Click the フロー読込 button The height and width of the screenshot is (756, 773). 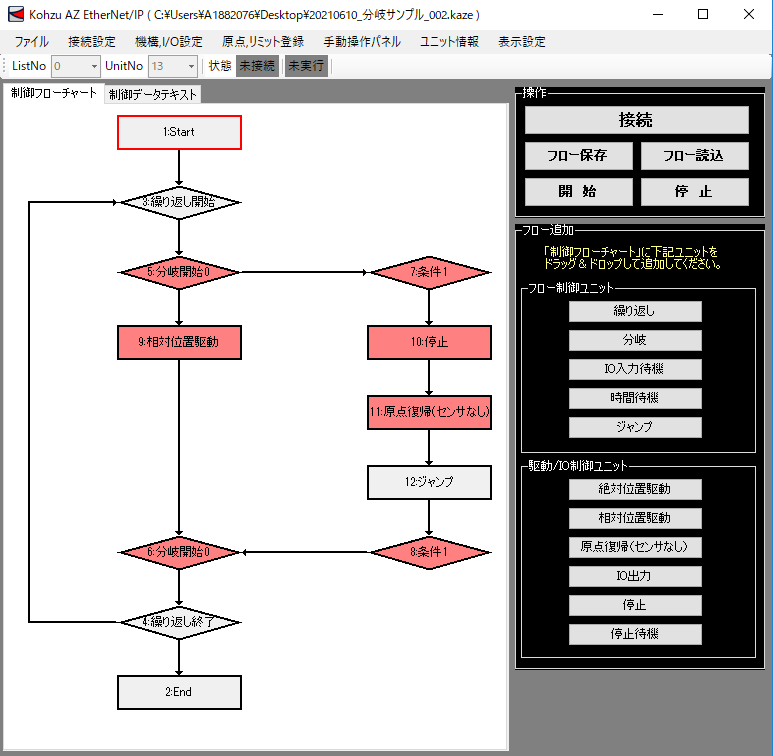pyautogui.click(x=694, y=156)
